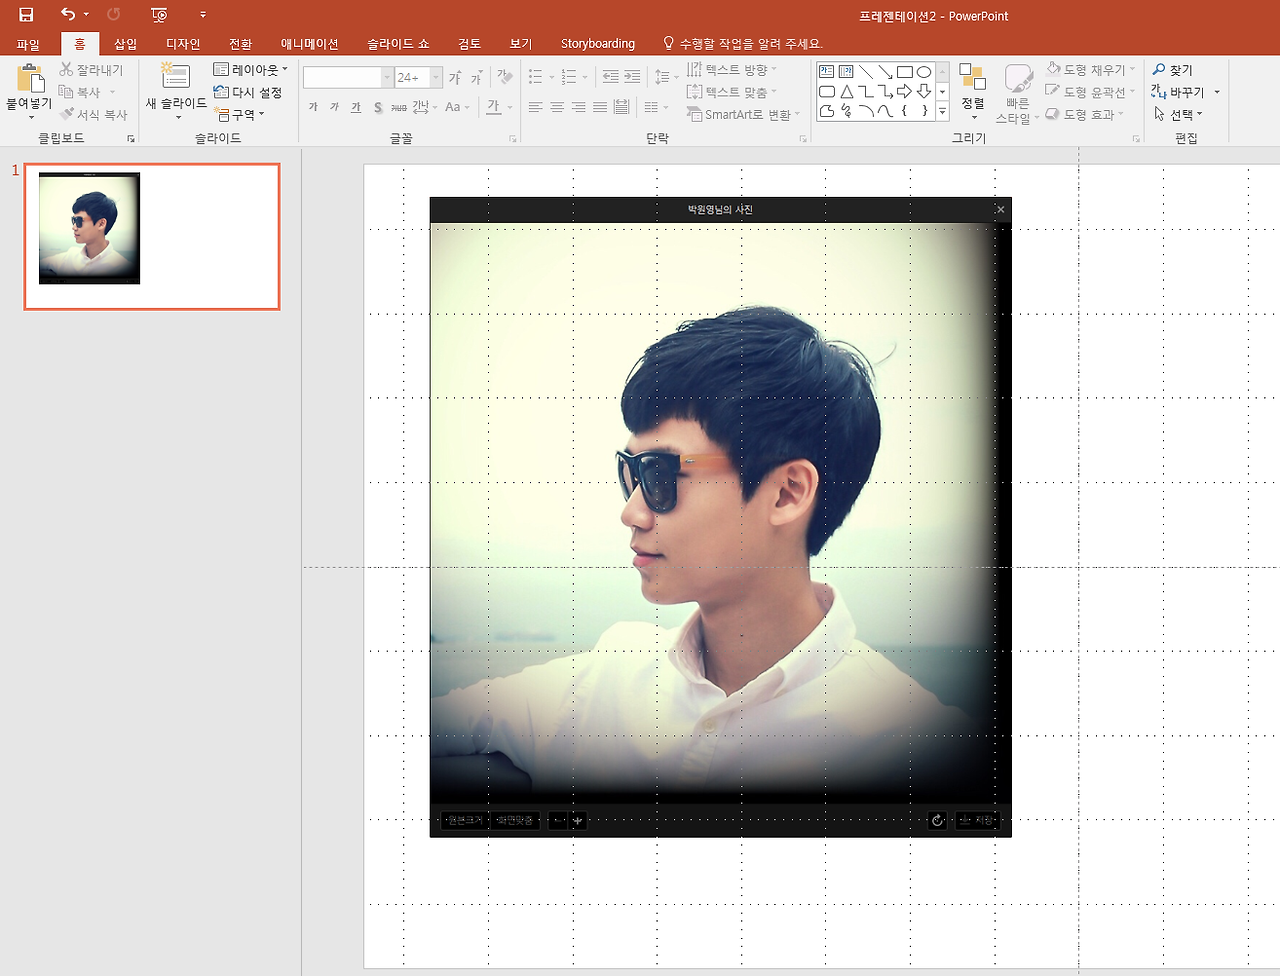Increase font size with the larger 가 icon

click(x=455, y=78)
